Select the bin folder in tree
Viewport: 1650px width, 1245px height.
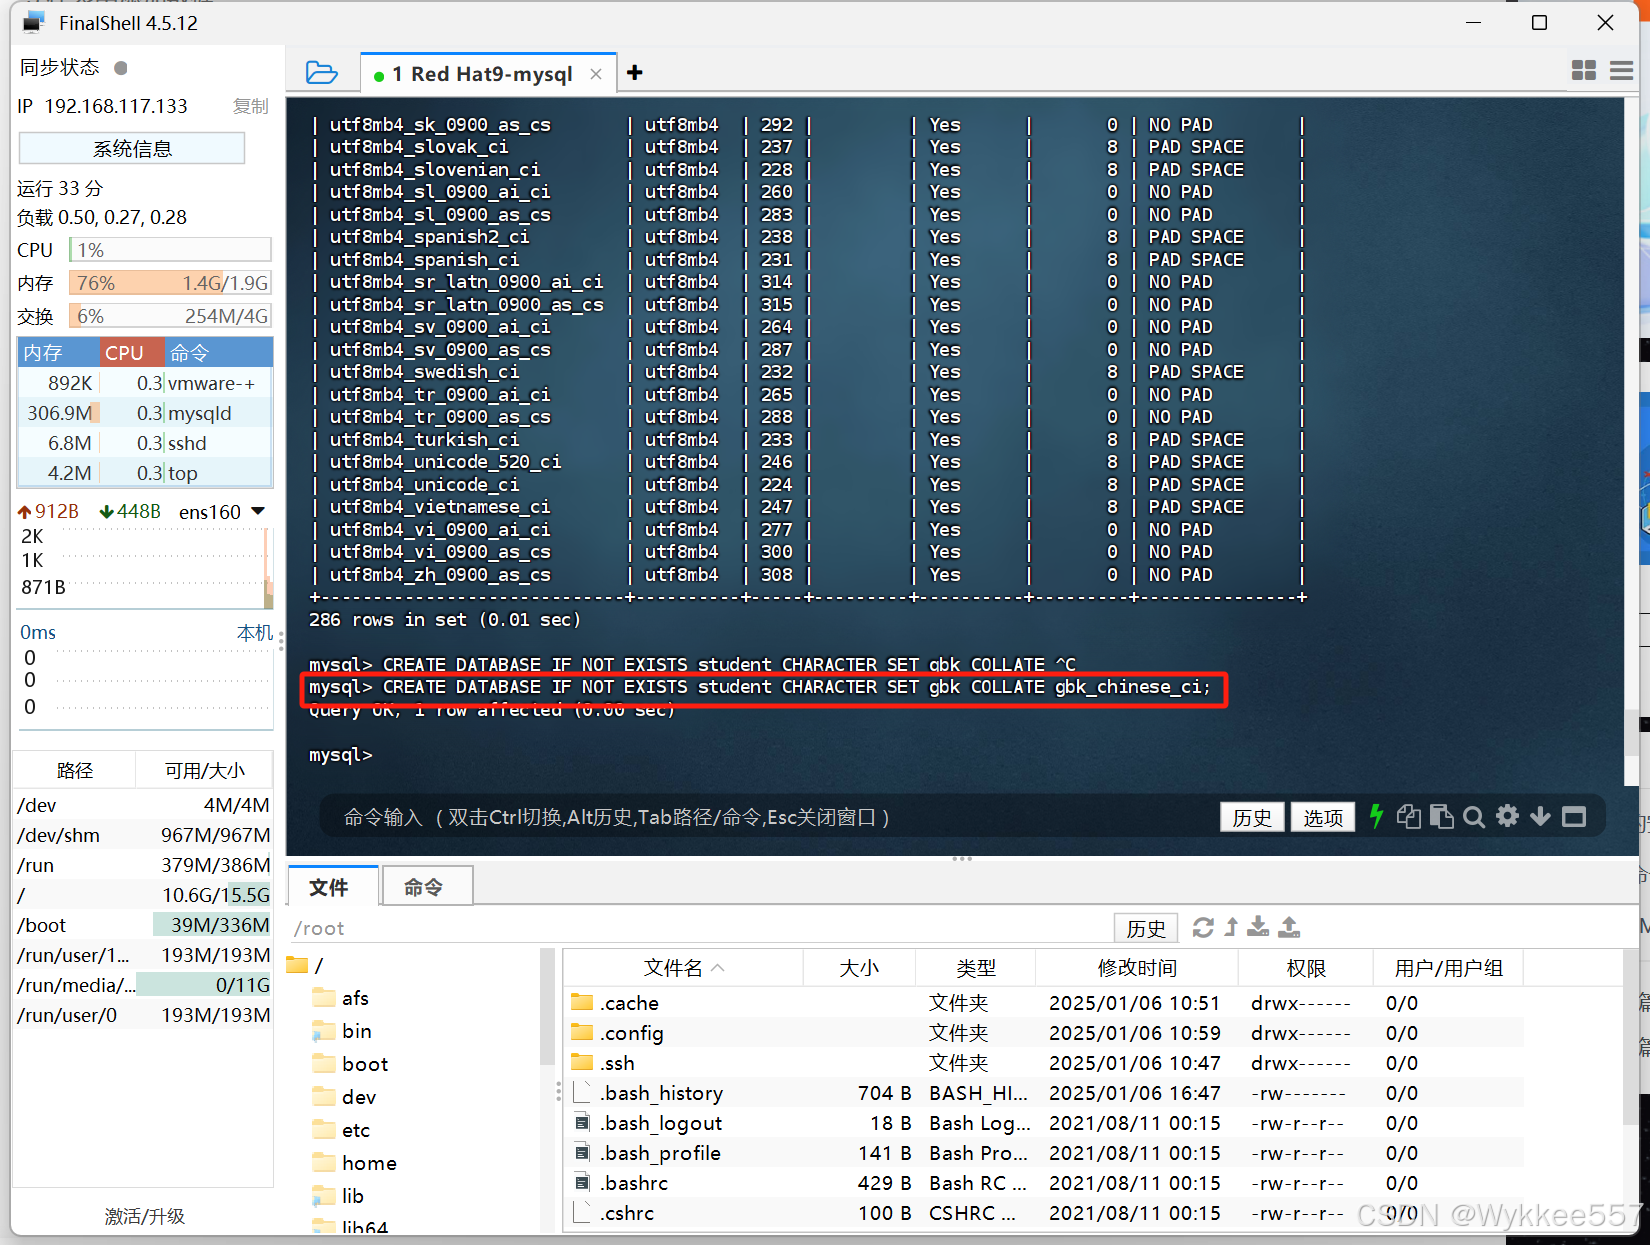(342, 1031)
